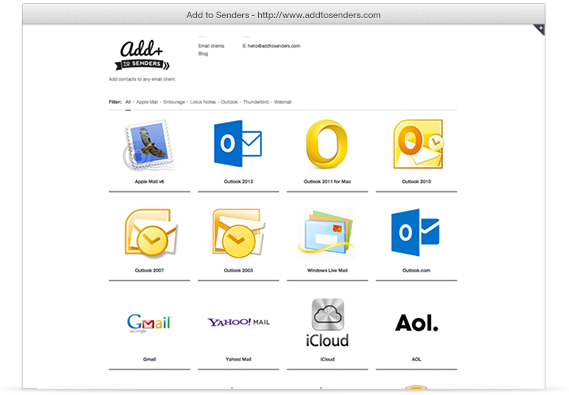Click the "Yahoo! Mail" caption text
The width and height of the screenshot is (569, 395).
tap(238, 359)
